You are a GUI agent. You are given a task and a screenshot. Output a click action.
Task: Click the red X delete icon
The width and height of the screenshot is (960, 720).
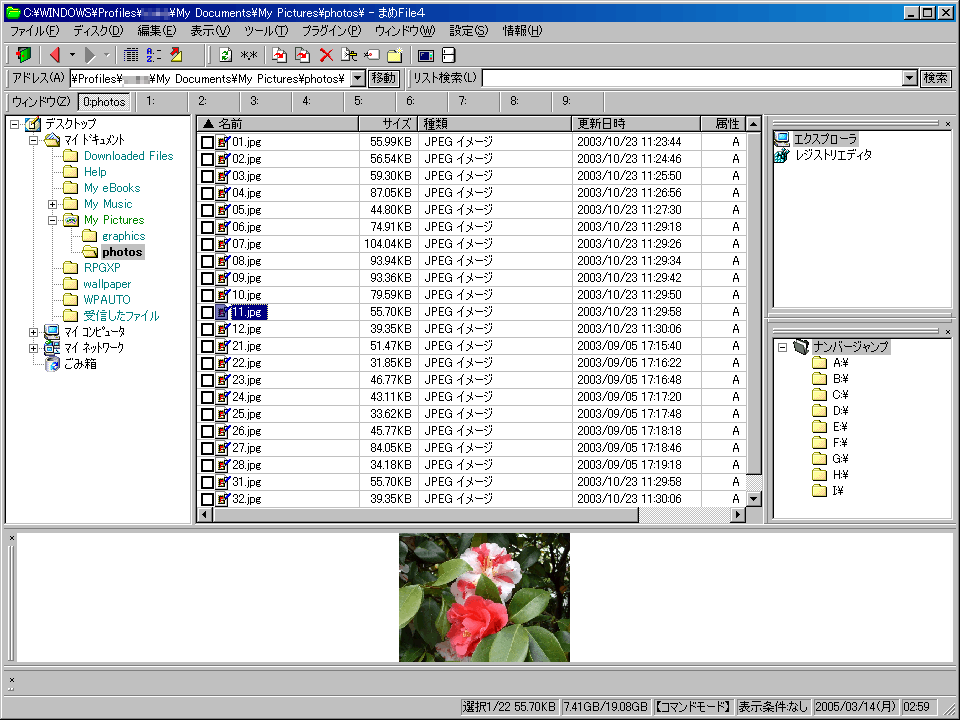(326, 55)
